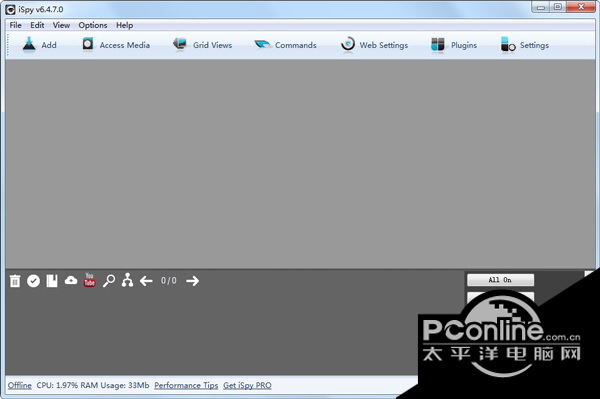Viewport: 600px width, 399px height.
Task: Go to previous media page arrow
Action: click(146, 281)
